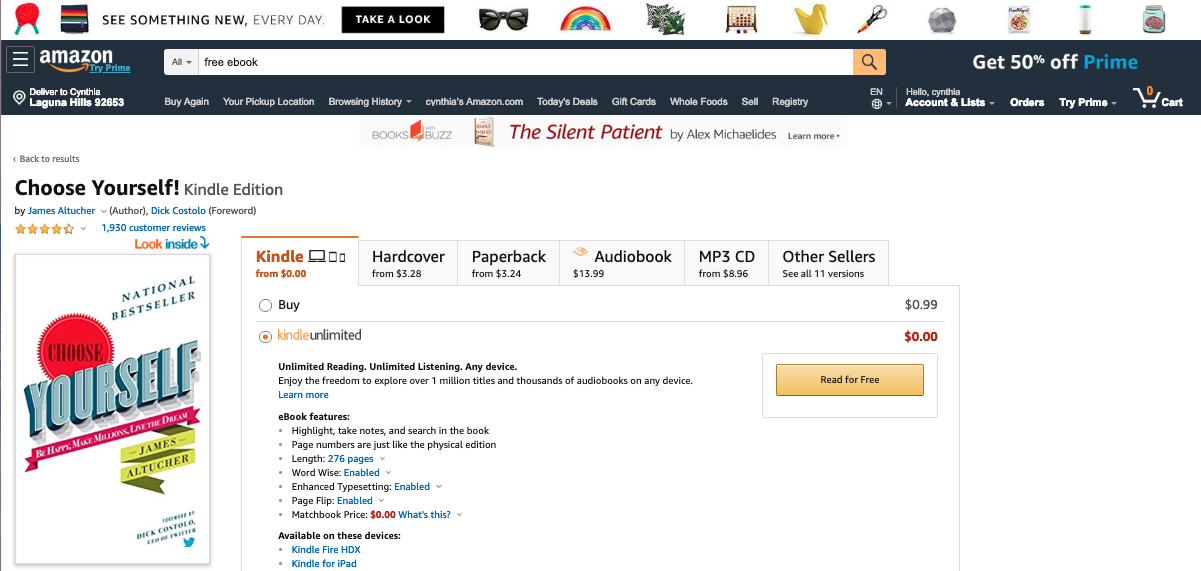
Task: Select the Kindle Unlimited radio option
Action: [266, 336]
